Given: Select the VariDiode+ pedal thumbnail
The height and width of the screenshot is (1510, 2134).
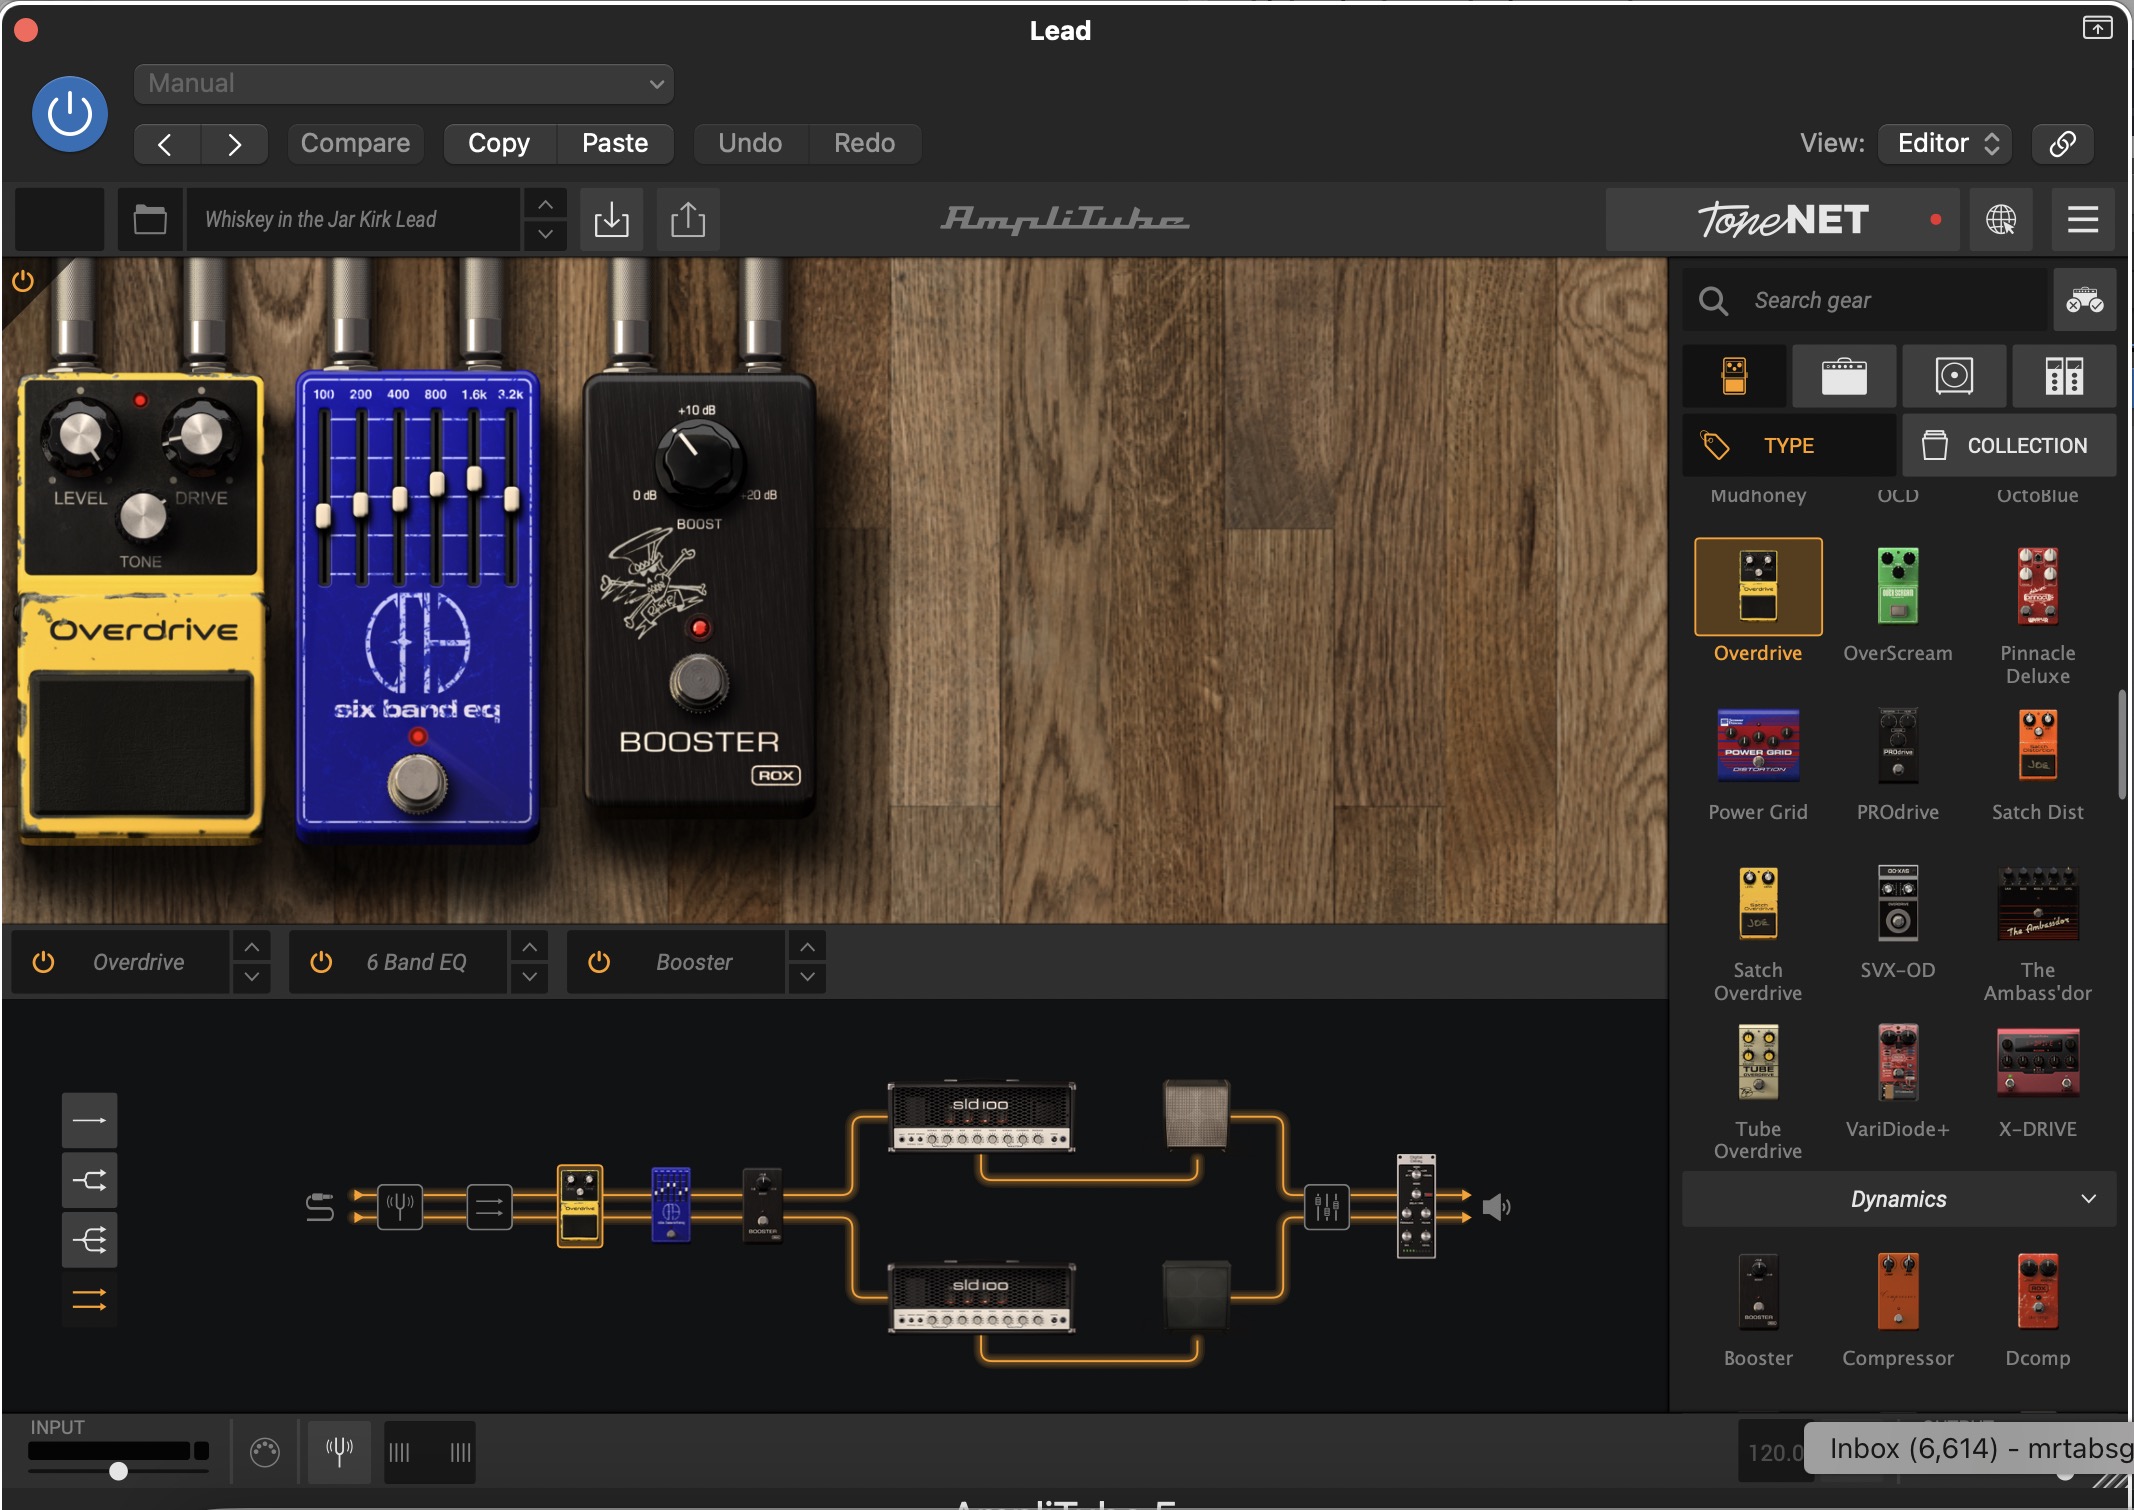Looking at the screenshot, I should pyautogui.click(x=1897, y=1062).
